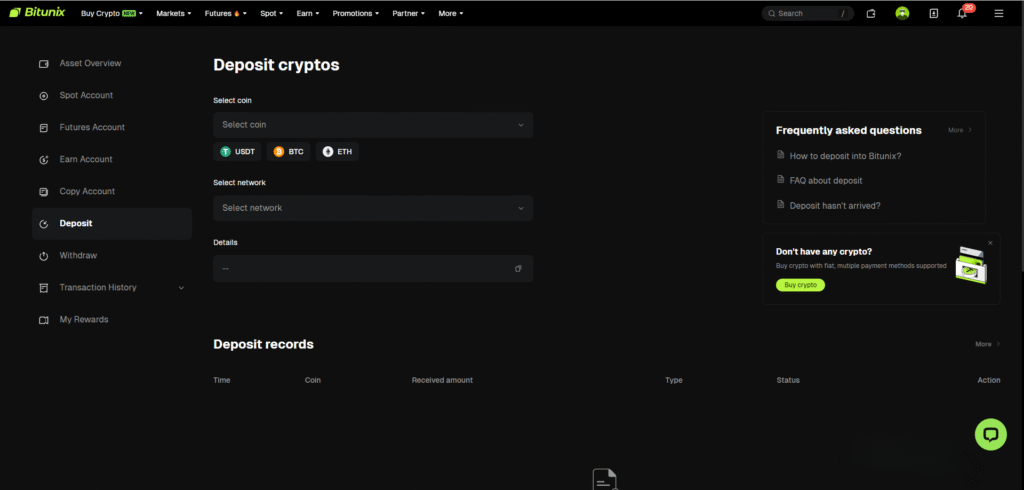Image resolution: width=1024 pixels, height=490 pixels.
Task: Open the hamburger menu icon
Action: point(998,14)
